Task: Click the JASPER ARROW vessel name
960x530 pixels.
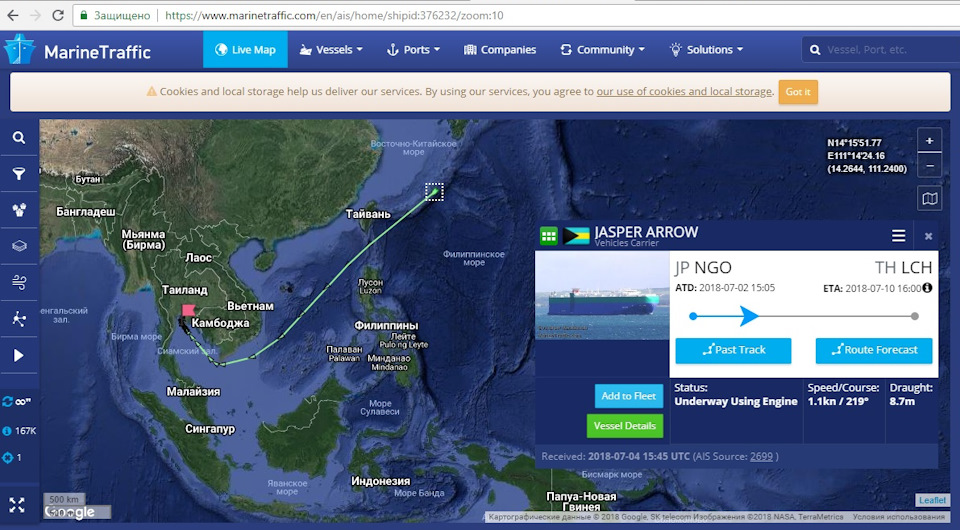Action: tap(646, 232)
